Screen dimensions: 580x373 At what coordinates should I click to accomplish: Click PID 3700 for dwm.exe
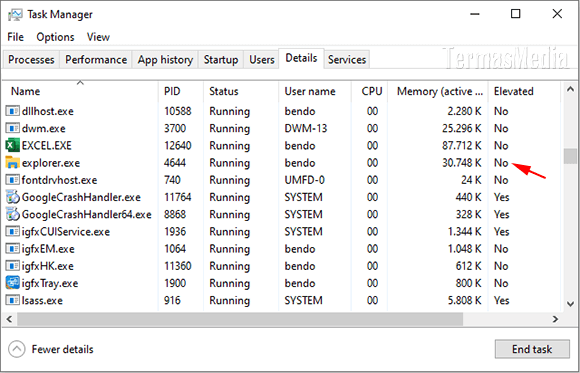click(175, 128)
